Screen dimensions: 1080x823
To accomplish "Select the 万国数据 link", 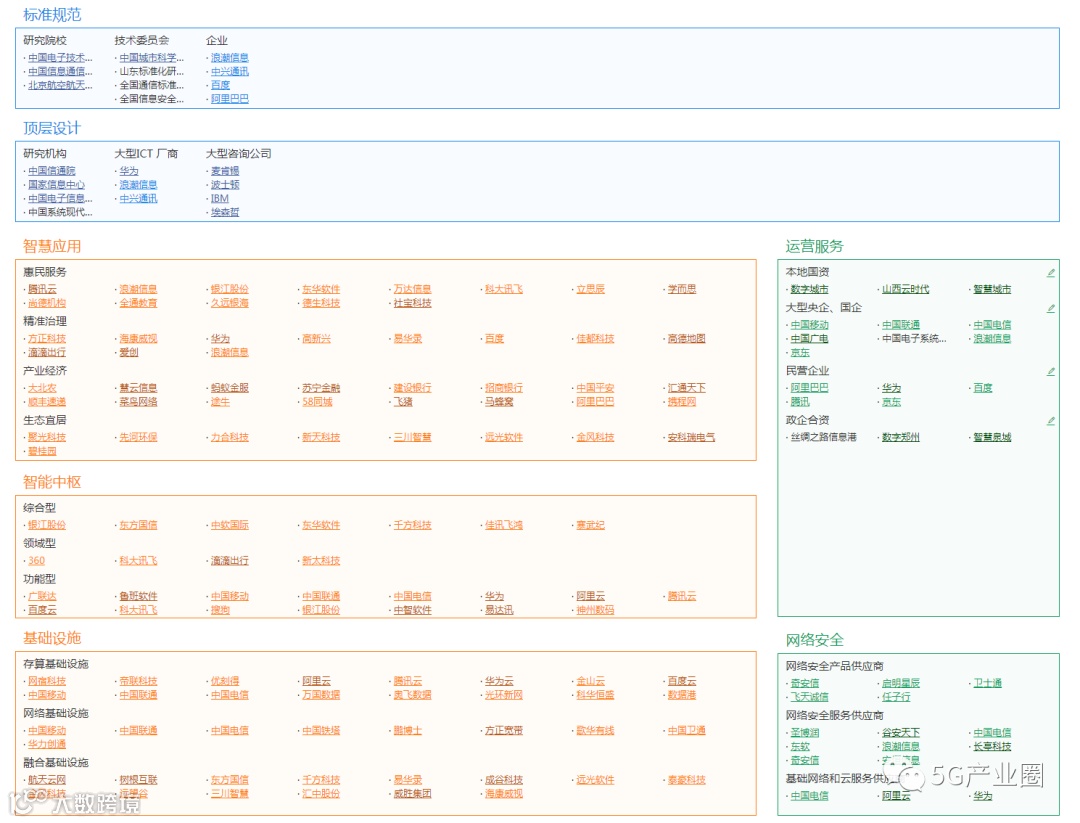I will click(321, 696).
